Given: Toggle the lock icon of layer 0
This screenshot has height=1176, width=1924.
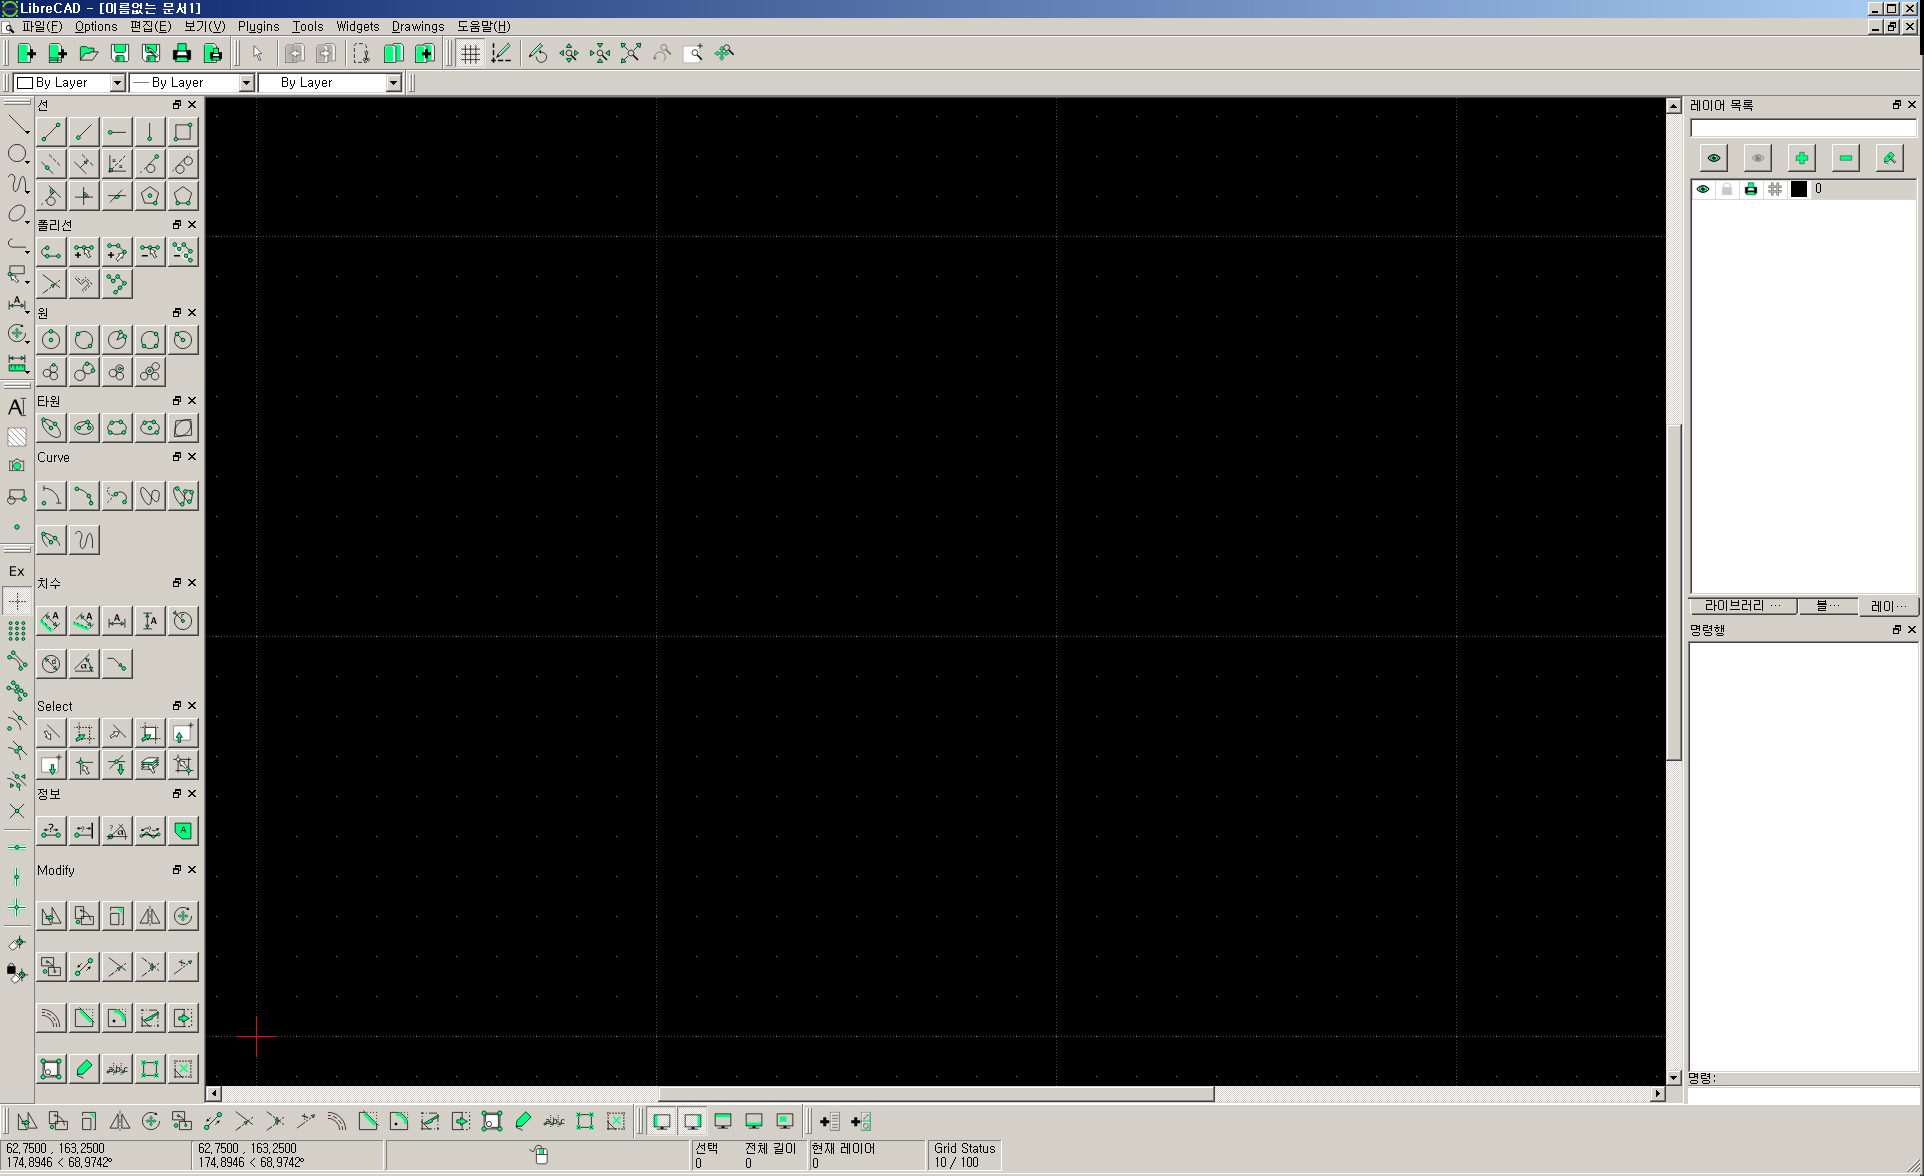Looking at the screenshot, I should pyautogui.click(x=1727, y=189).
